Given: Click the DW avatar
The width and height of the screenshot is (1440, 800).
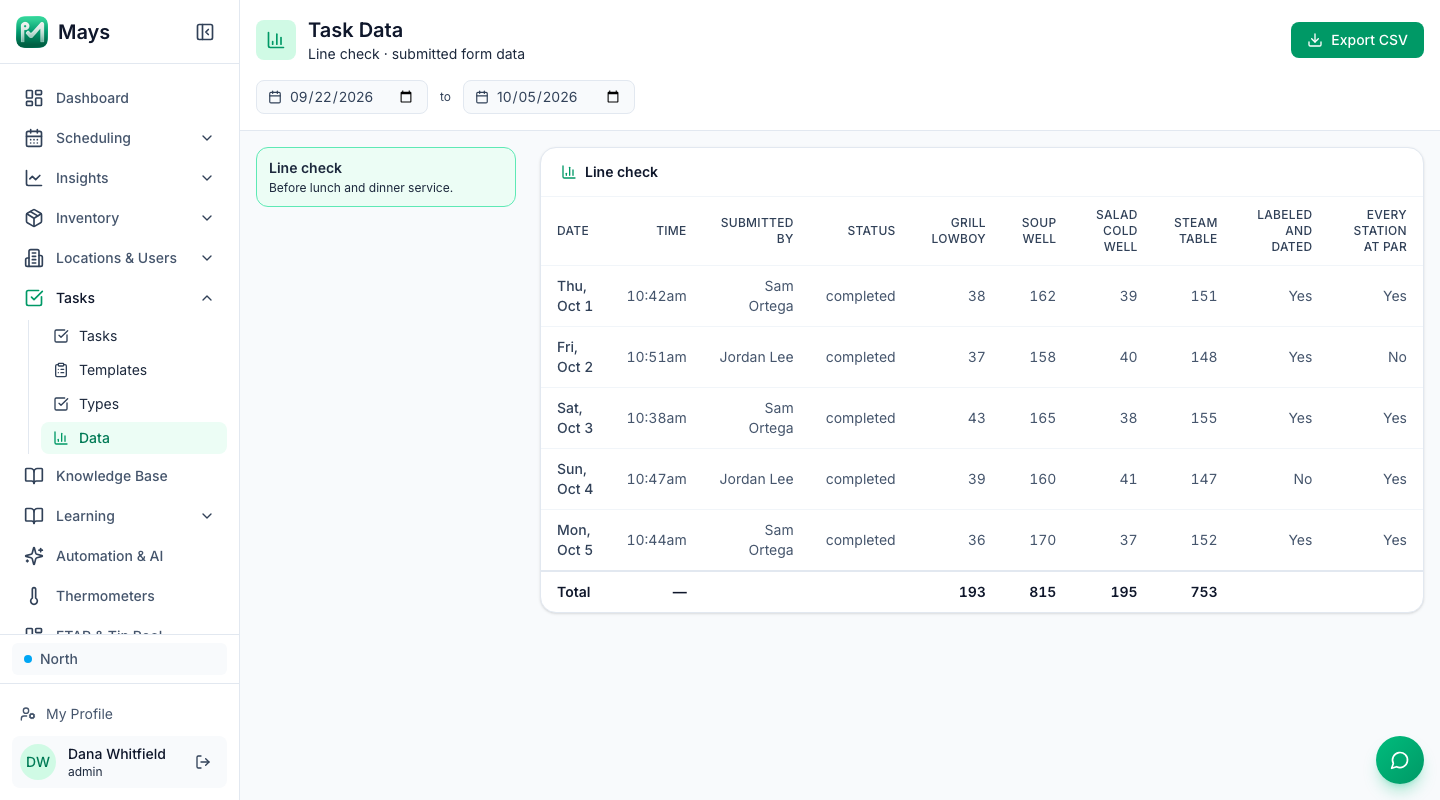Looking at the screenshot, I should coord(38,762).
